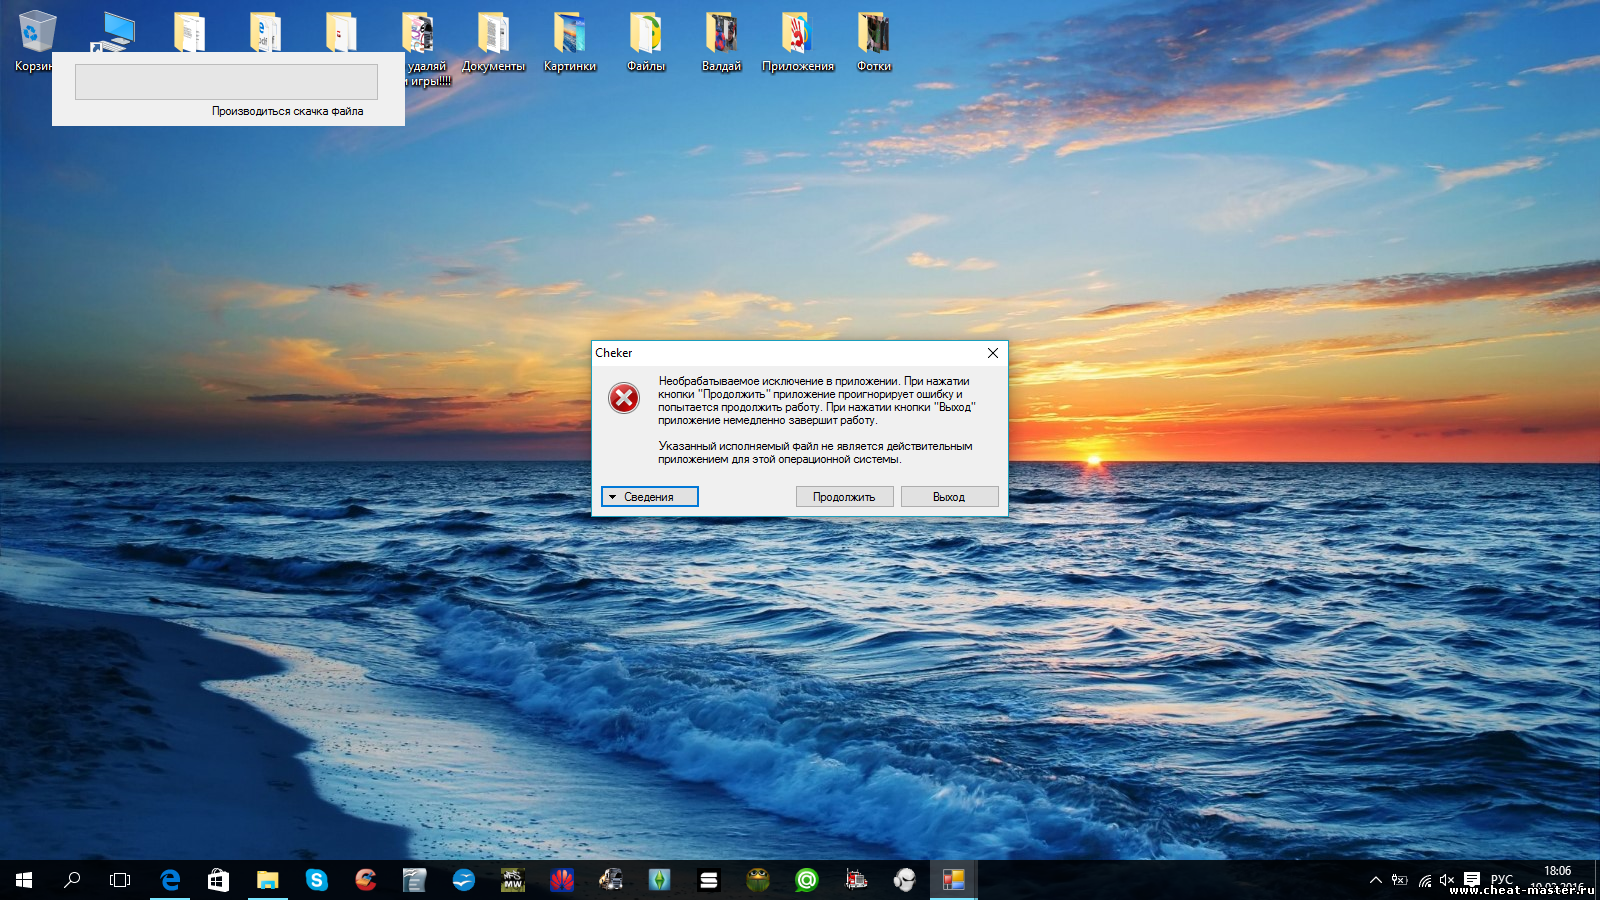The width and height of the screenshot is (1600, 900).
Task: Open the Recycle Bin desktop icon
Action: (x=37, y=32)
